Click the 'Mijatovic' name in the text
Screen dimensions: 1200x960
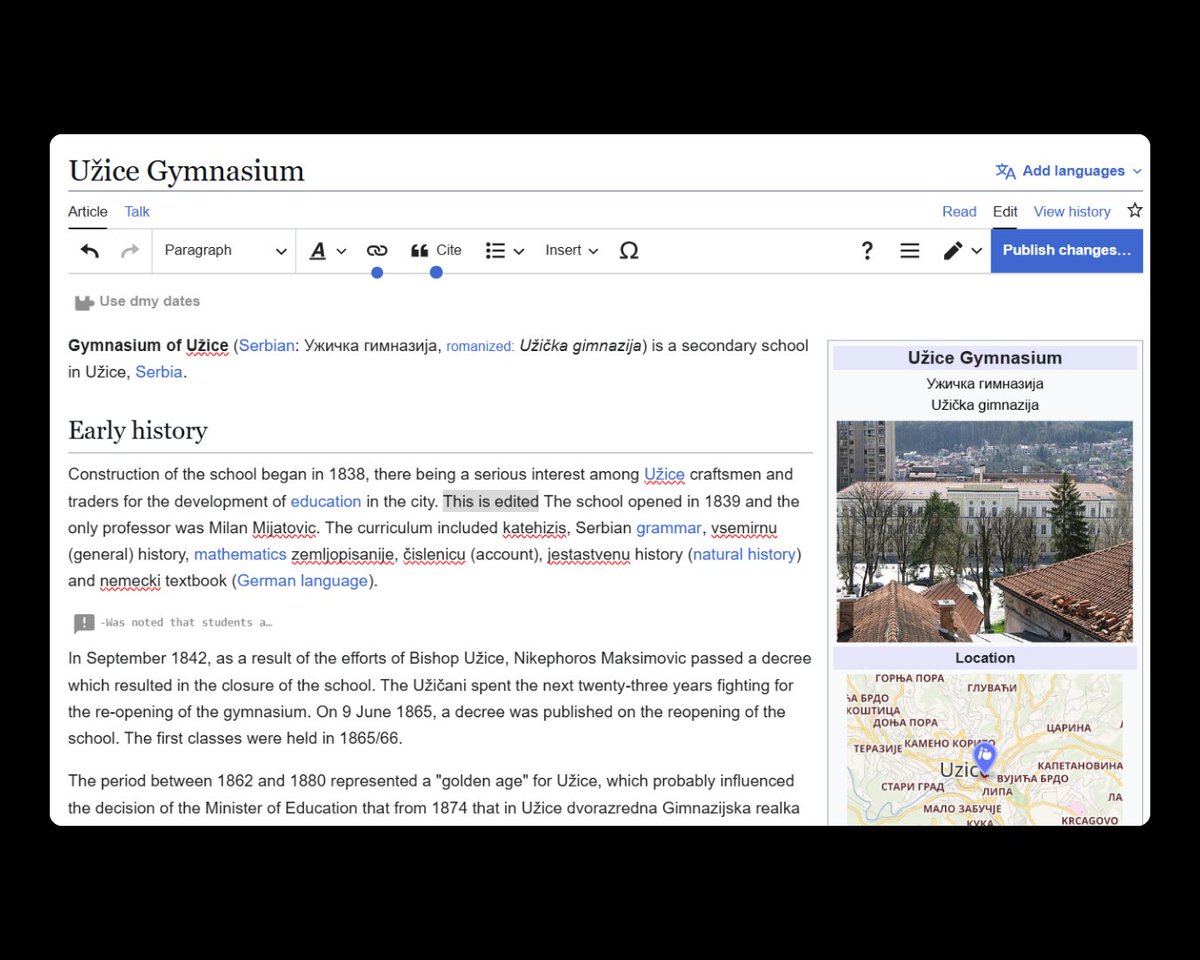(285, 528)
